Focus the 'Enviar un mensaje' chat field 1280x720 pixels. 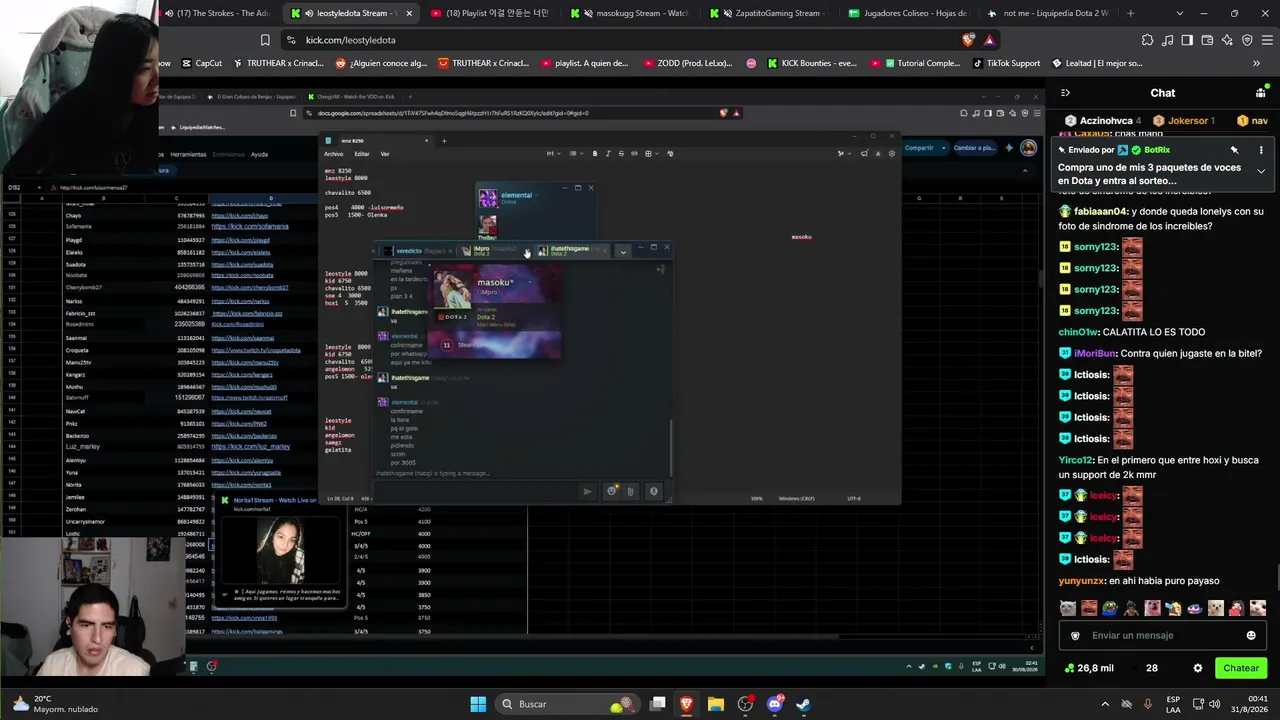click(1163, 635)
